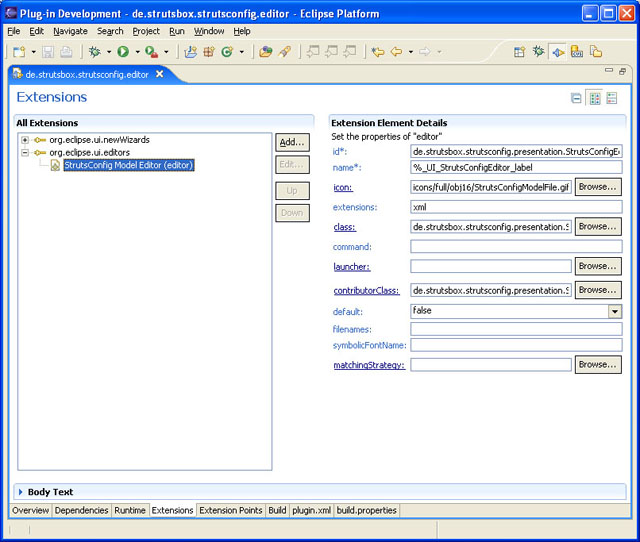Open the Debug dropdown arrow

[x=109, y=52]
